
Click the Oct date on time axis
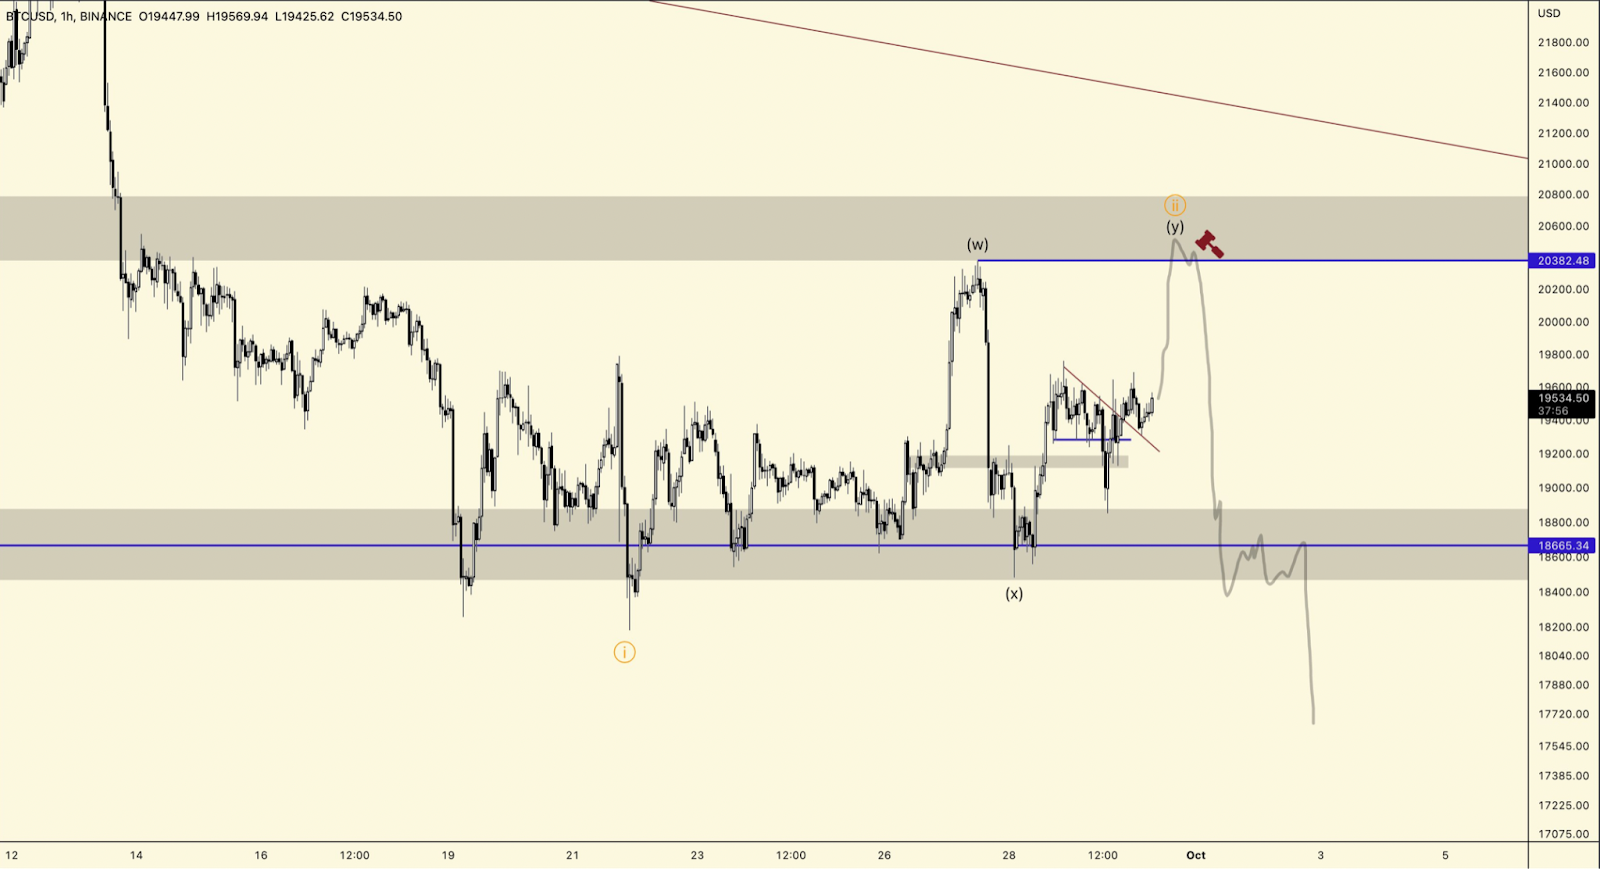point(1196,855)
